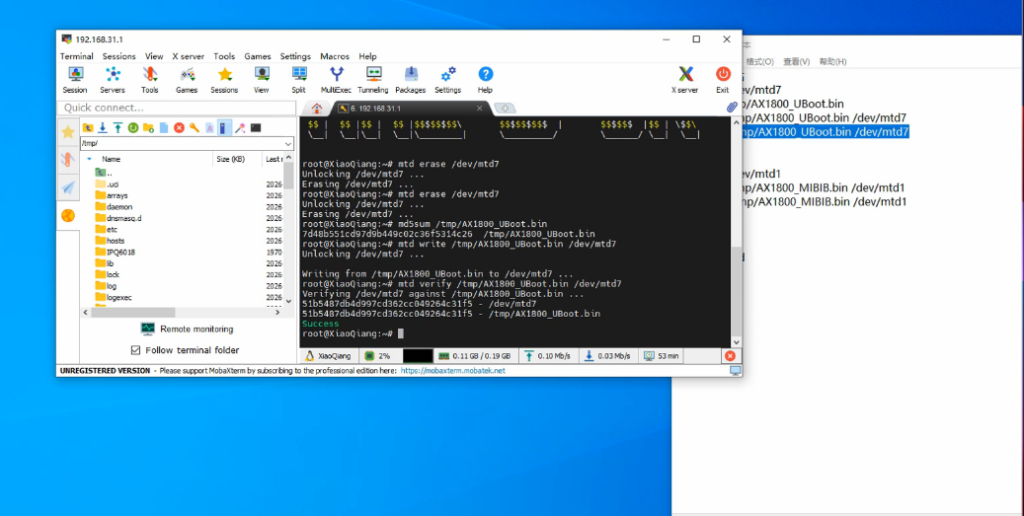This screenshot has width=1024, height=516.
Task: Open the Games menu in menu bar
Action: tap(257, 56)
